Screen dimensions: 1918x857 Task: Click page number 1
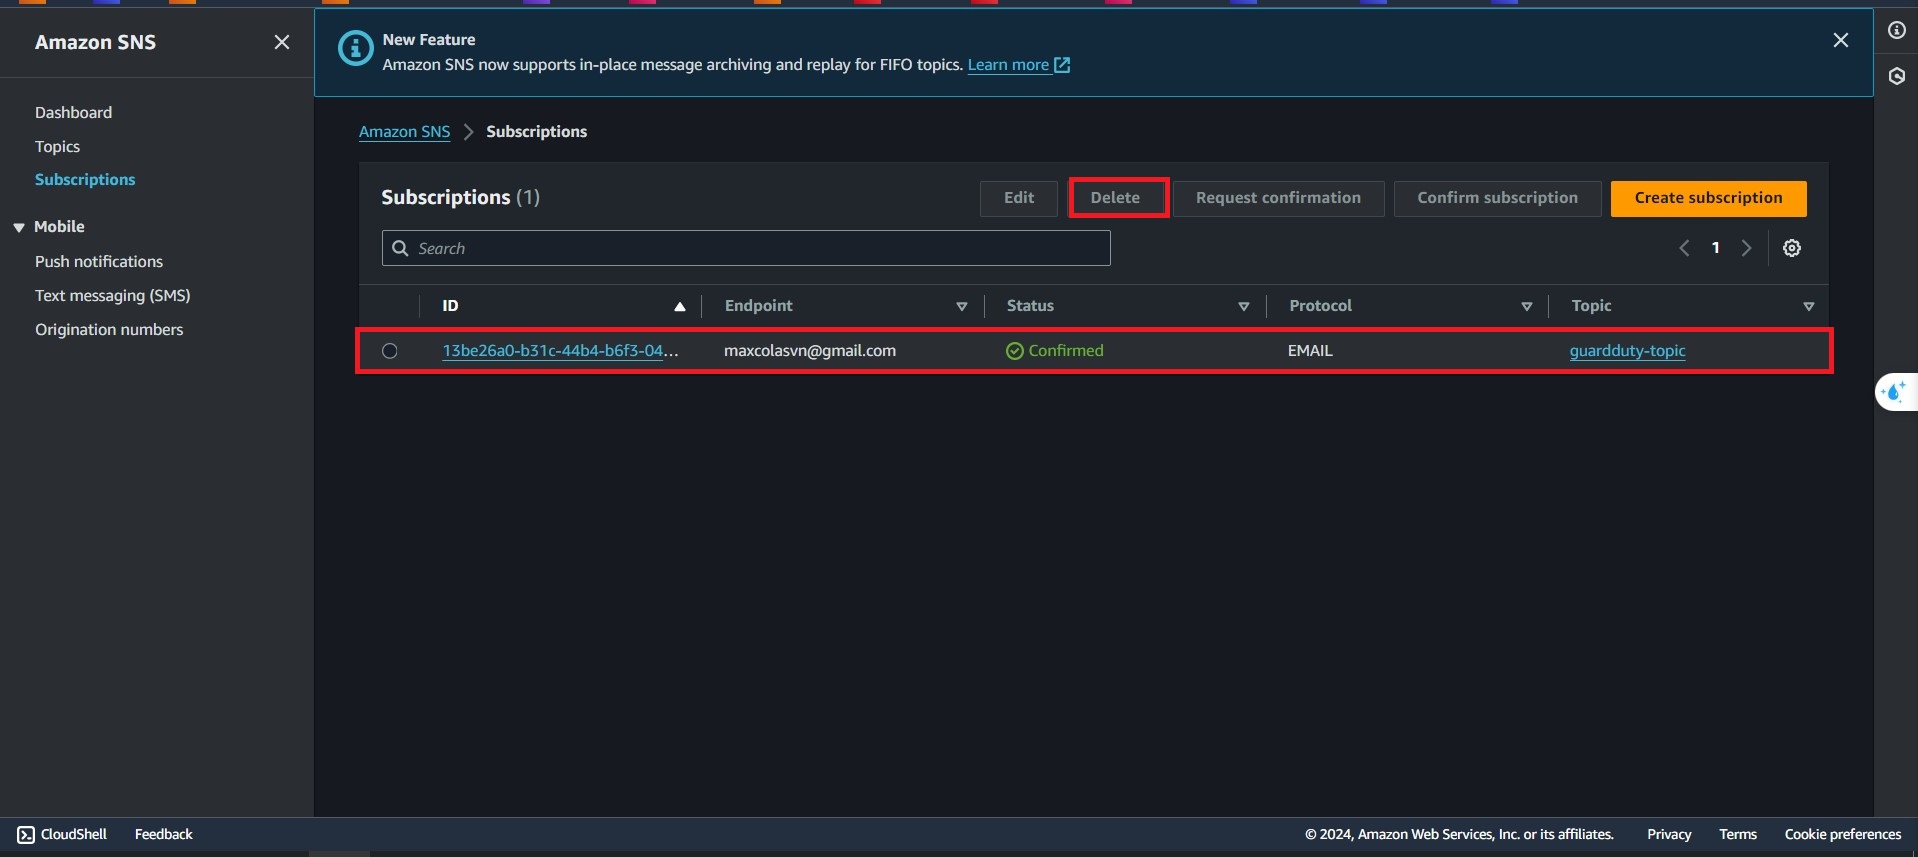click(x=1715, y=248)
